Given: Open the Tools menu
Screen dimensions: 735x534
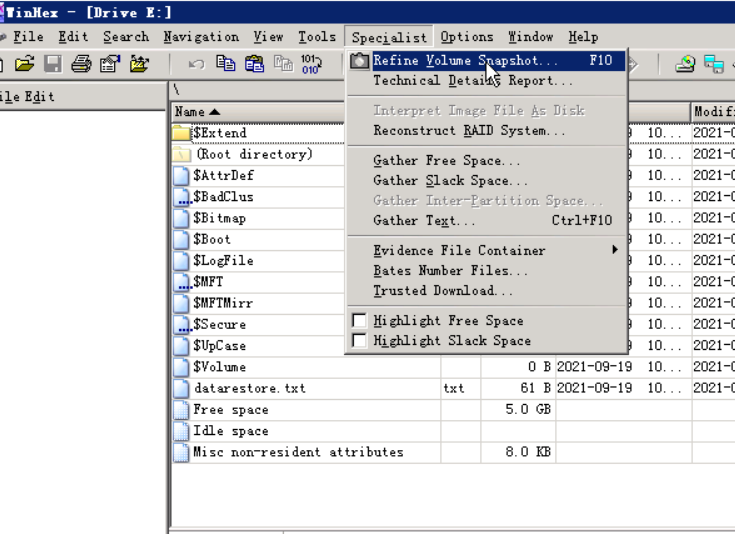Looking at the screenshot, I should 317,37.
